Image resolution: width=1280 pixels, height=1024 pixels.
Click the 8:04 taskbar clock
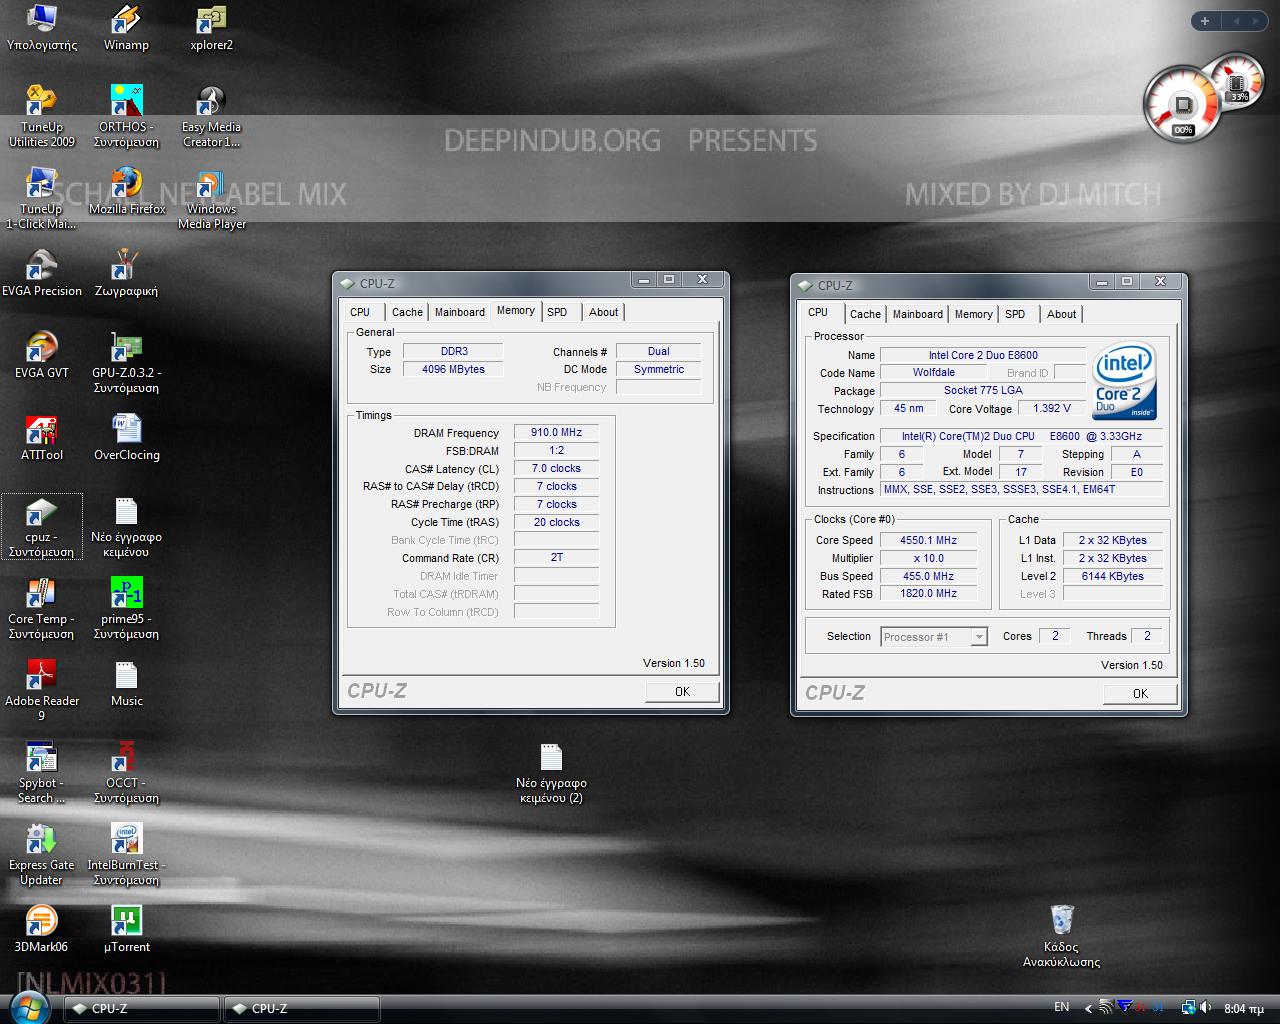pos(1244,1008)
